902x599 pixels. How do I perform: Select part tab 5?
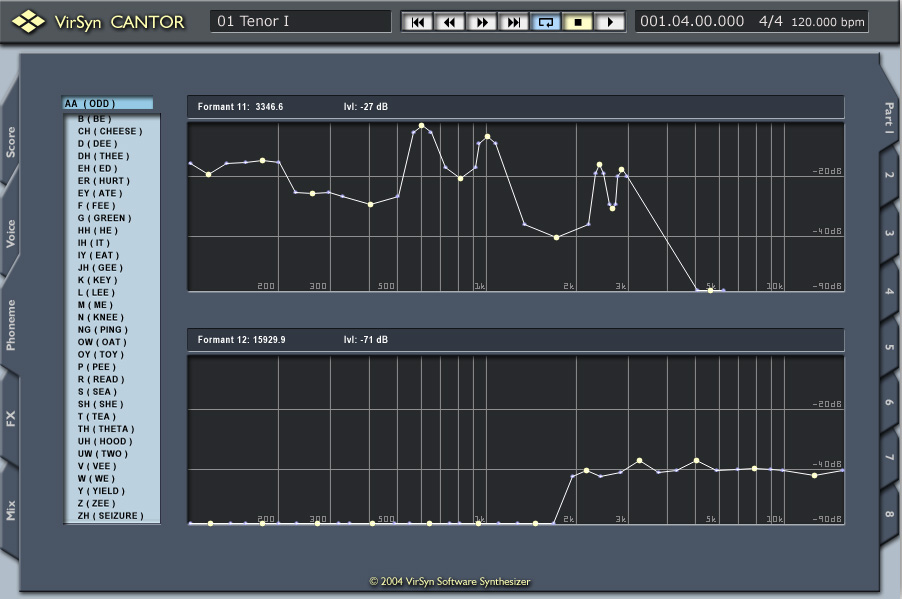point(889,347)
